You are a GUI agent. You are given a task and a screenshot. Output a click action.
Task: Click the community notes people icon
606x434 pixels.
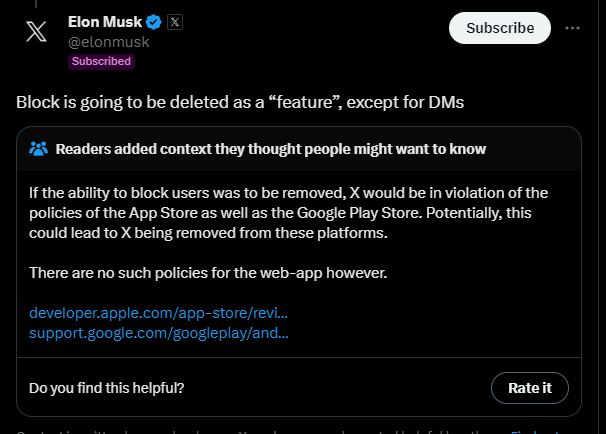click(39, 149)
